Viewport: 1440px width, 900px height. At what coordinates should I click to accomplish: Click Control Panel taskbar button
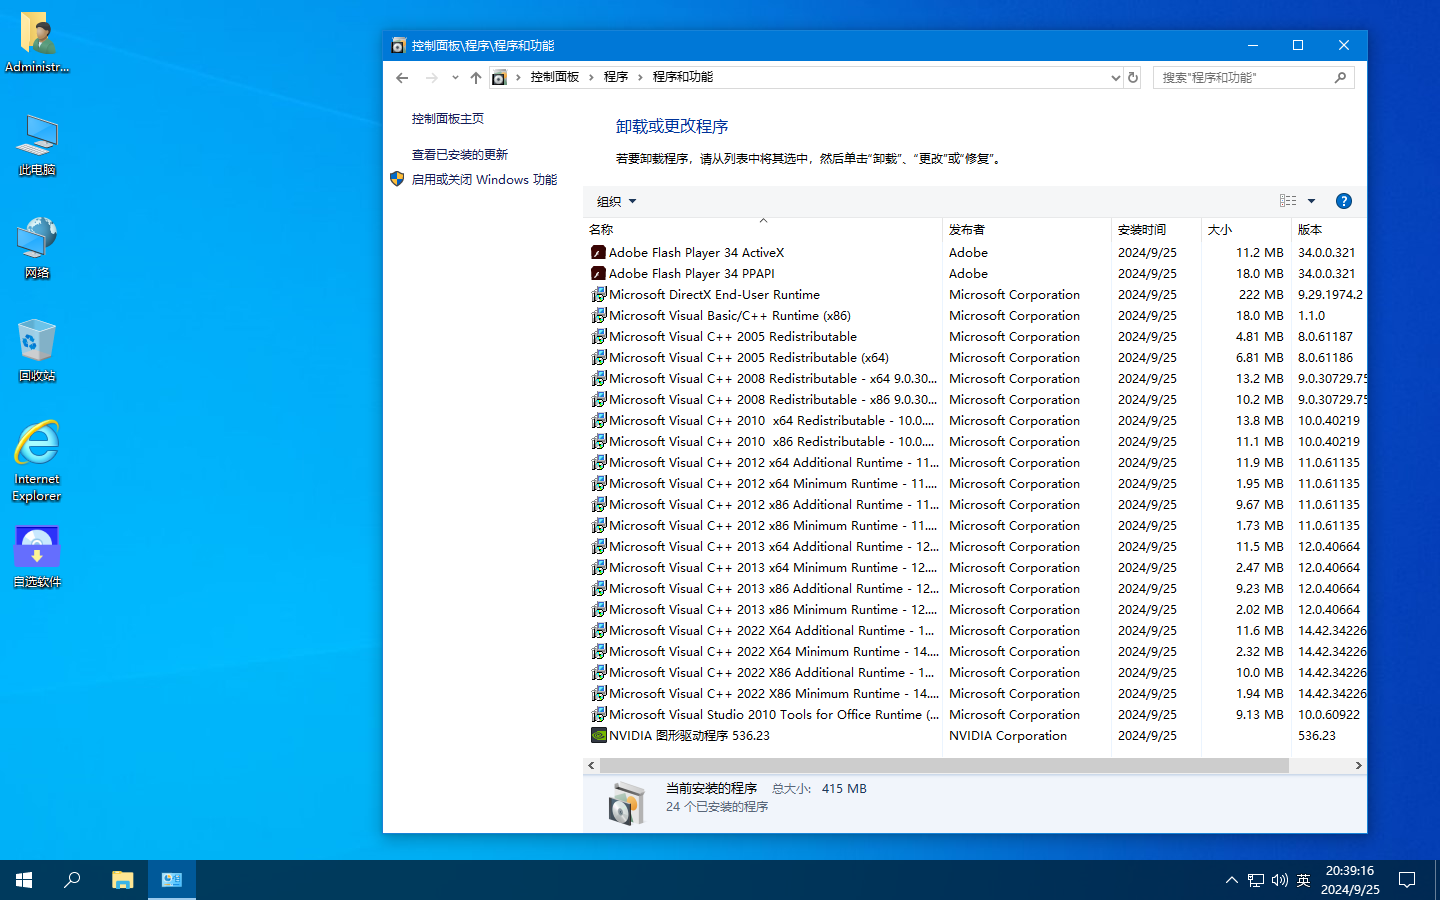pos(172,880)
